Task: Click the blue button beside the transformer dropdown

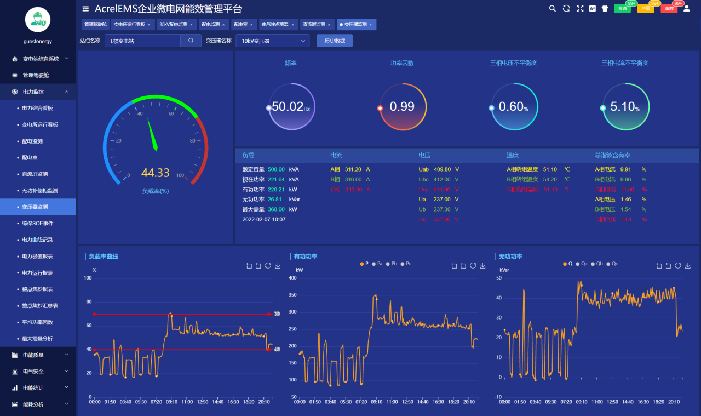Action: (x=333, y=41)
